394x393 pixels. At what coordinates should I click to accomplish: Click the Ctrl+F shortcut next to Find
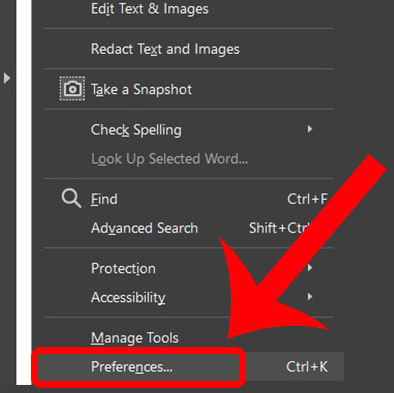click(x=307, y=199)
